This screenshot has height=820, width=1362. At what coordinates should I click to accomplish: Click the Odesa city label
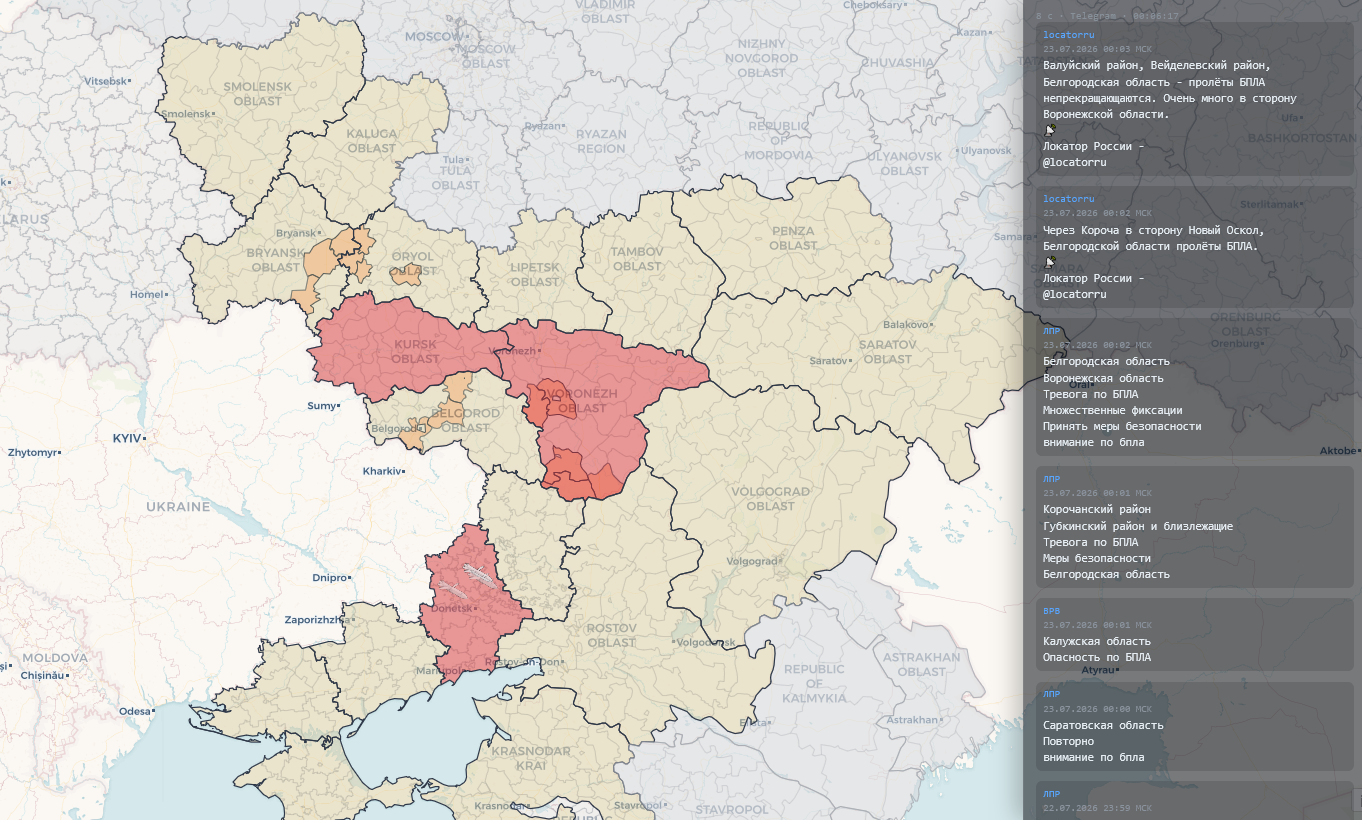tap(133, 711)
